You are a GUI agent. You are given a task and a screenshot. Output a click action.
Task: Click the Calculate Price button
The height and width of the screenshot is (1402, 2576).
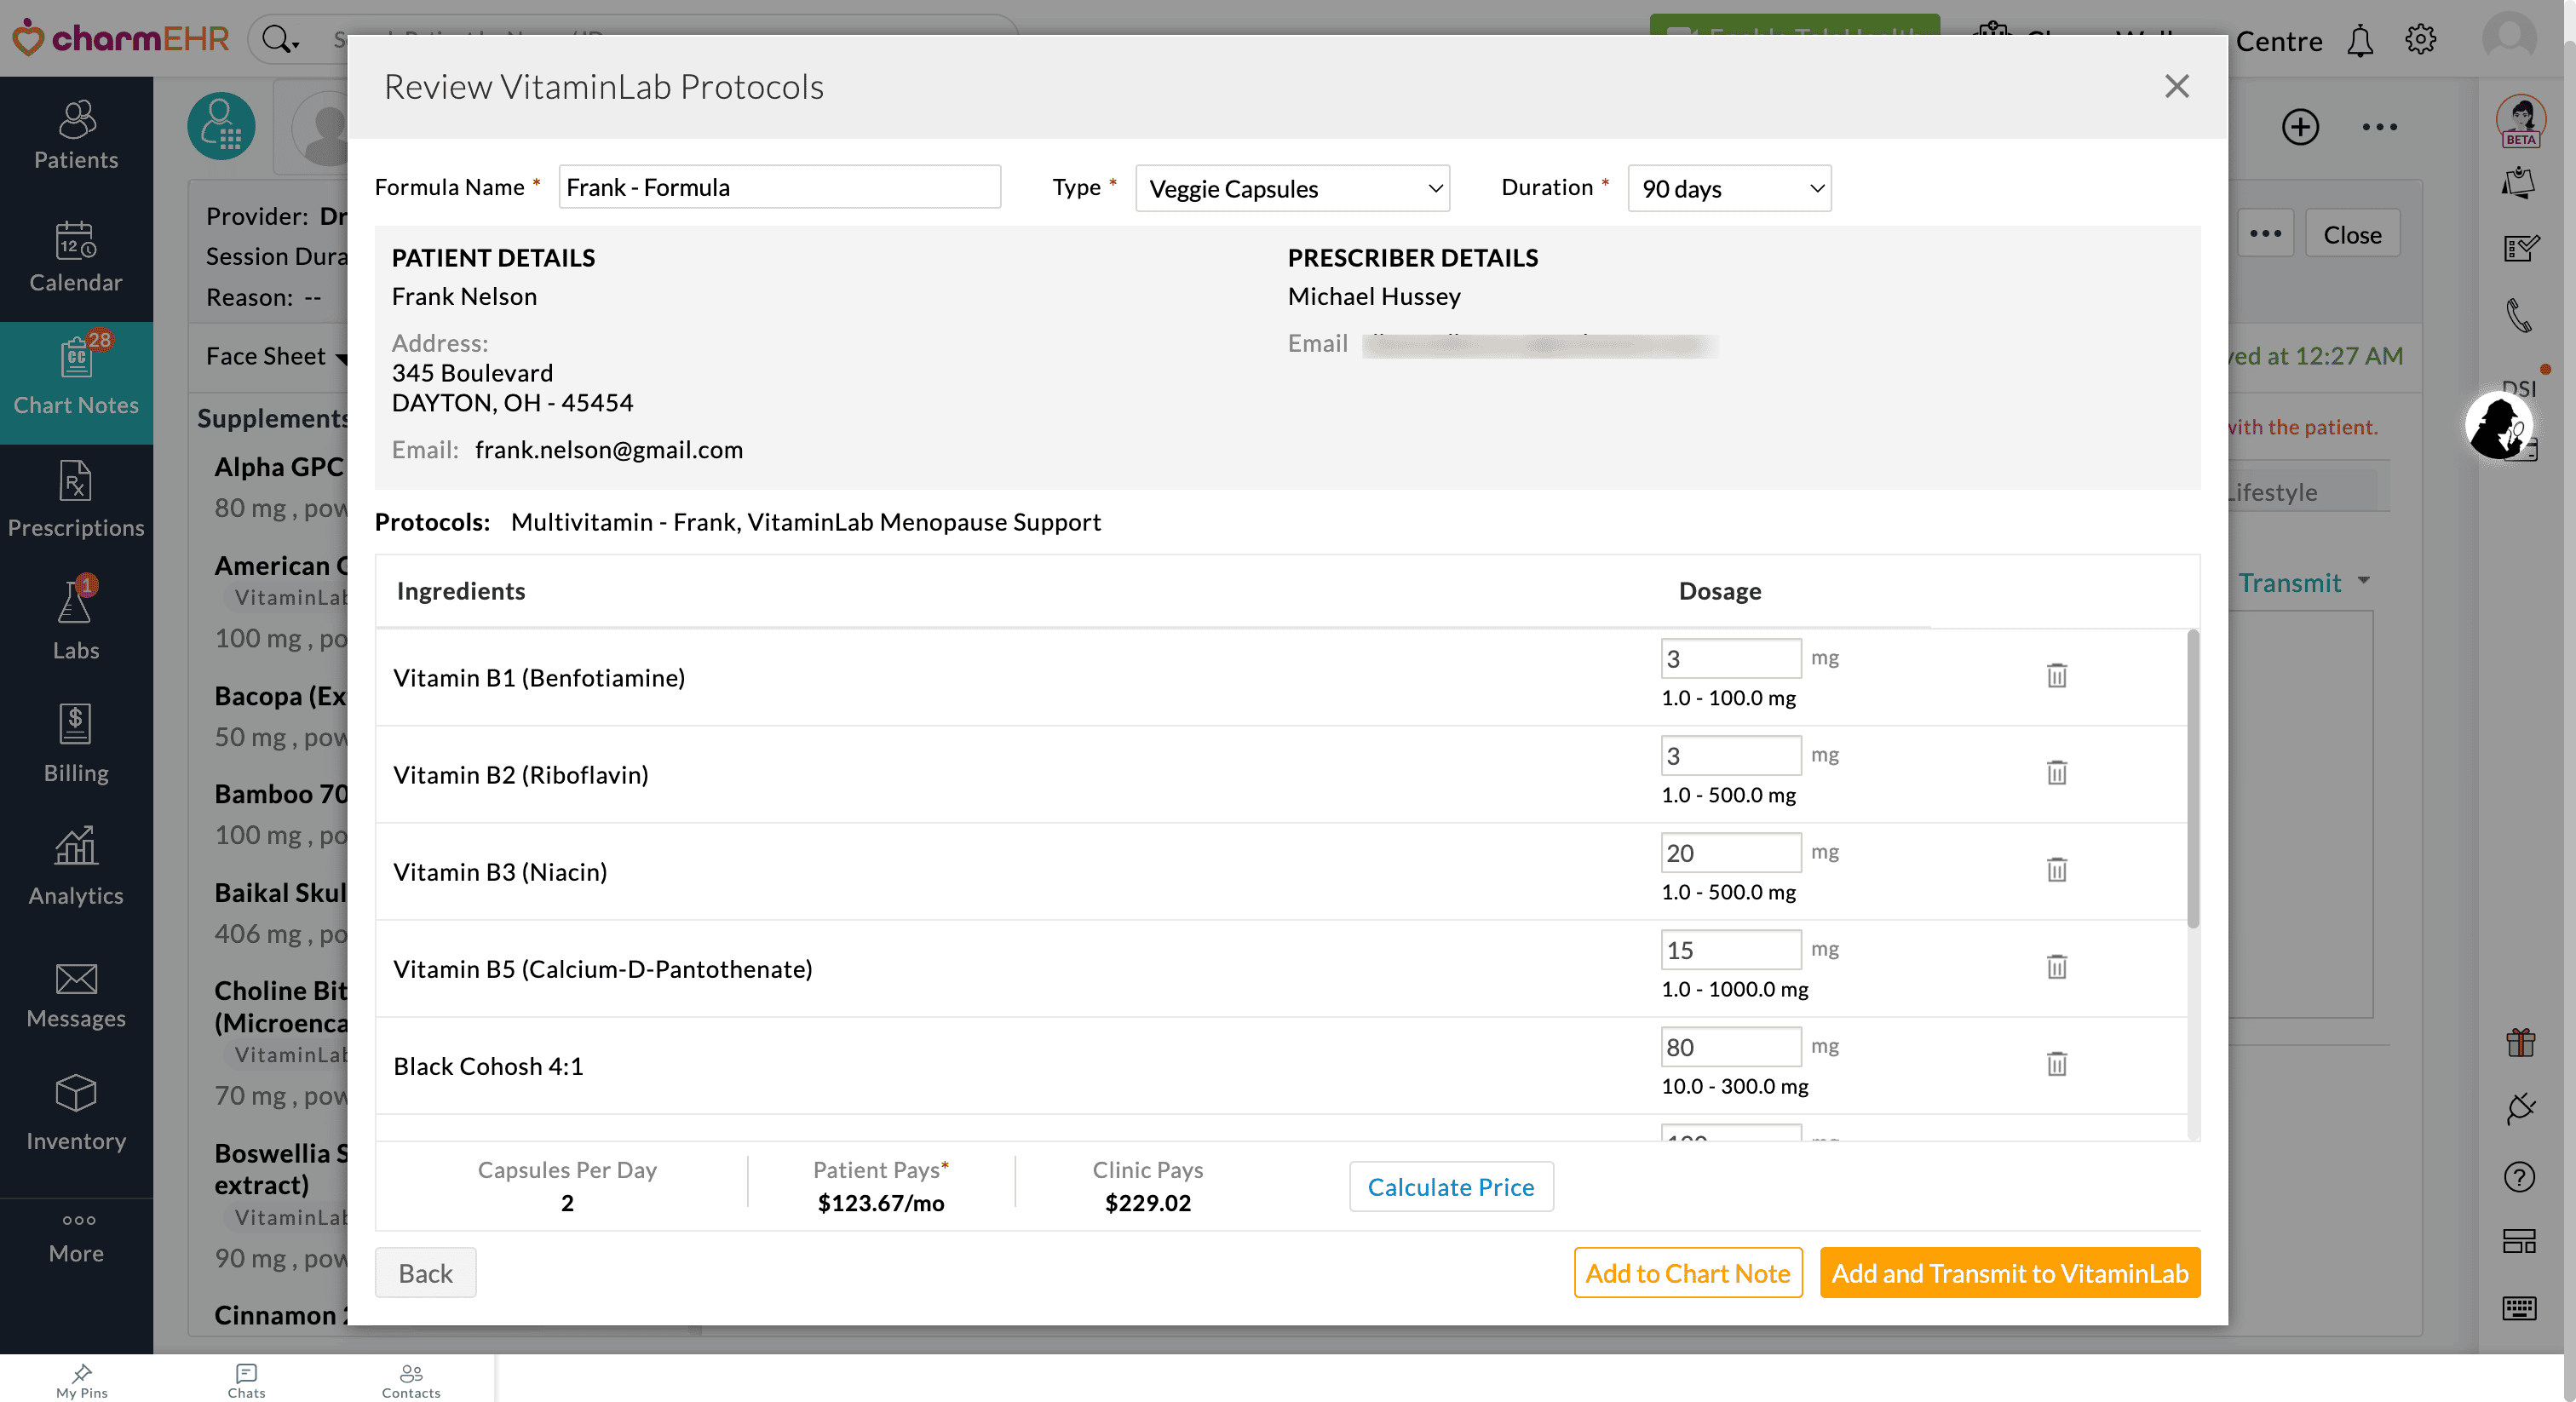1451,1187
